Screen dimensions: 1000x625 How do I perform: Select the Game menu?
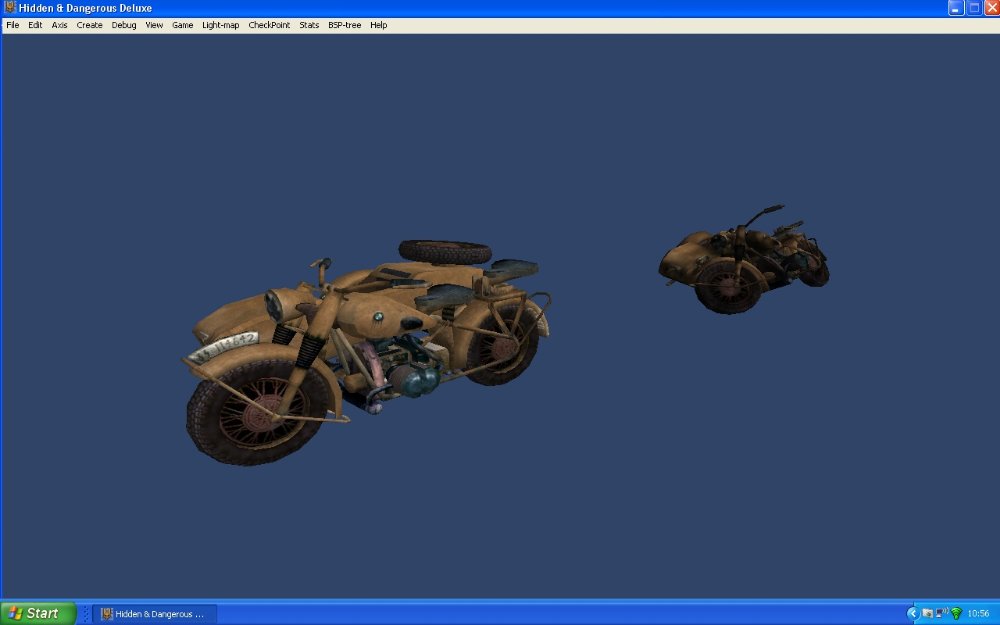click(183, 25)
